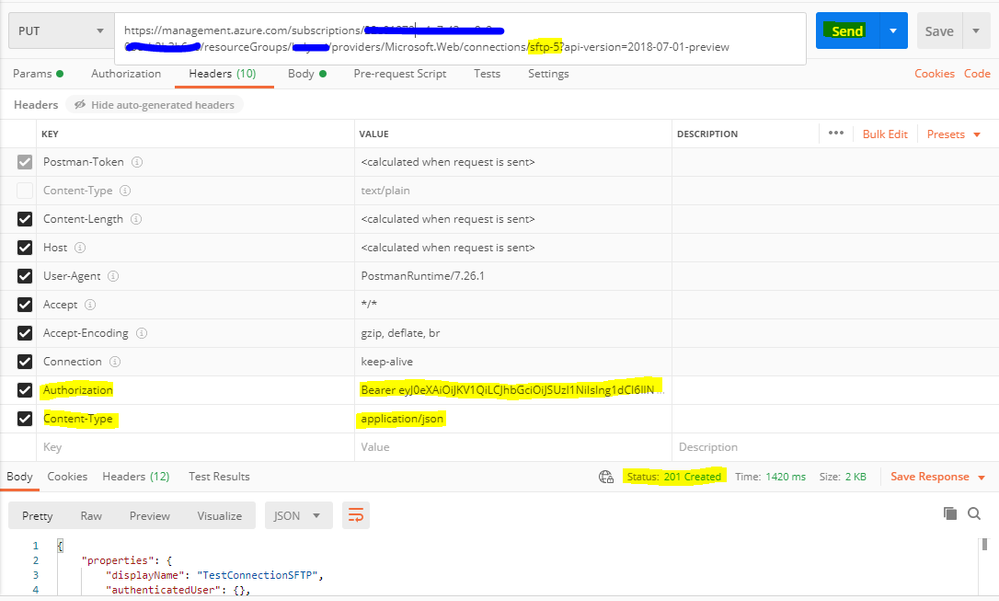
Task: Click Hide auto-generated headers
Action: point(155,105)
